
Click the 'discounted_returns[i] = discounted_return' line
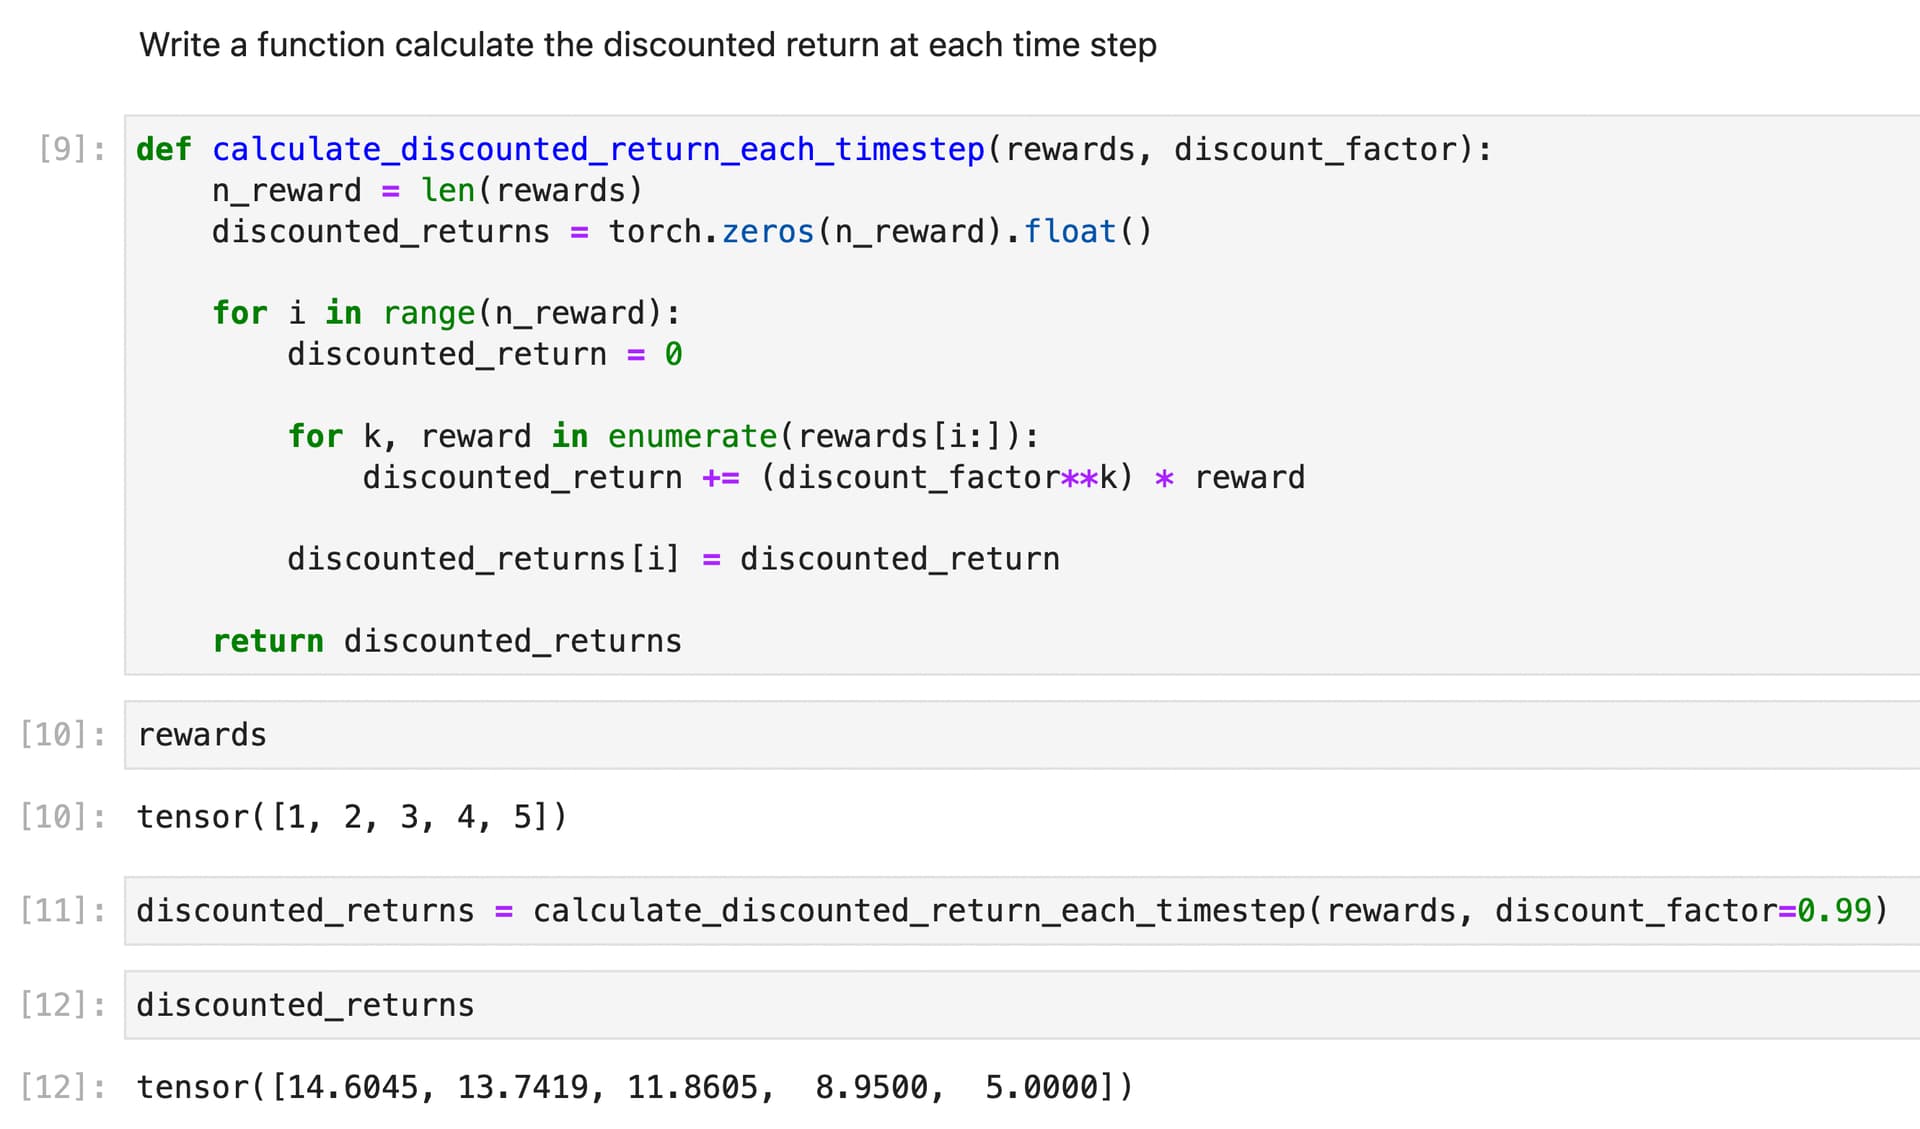click(x=673, y=558)
